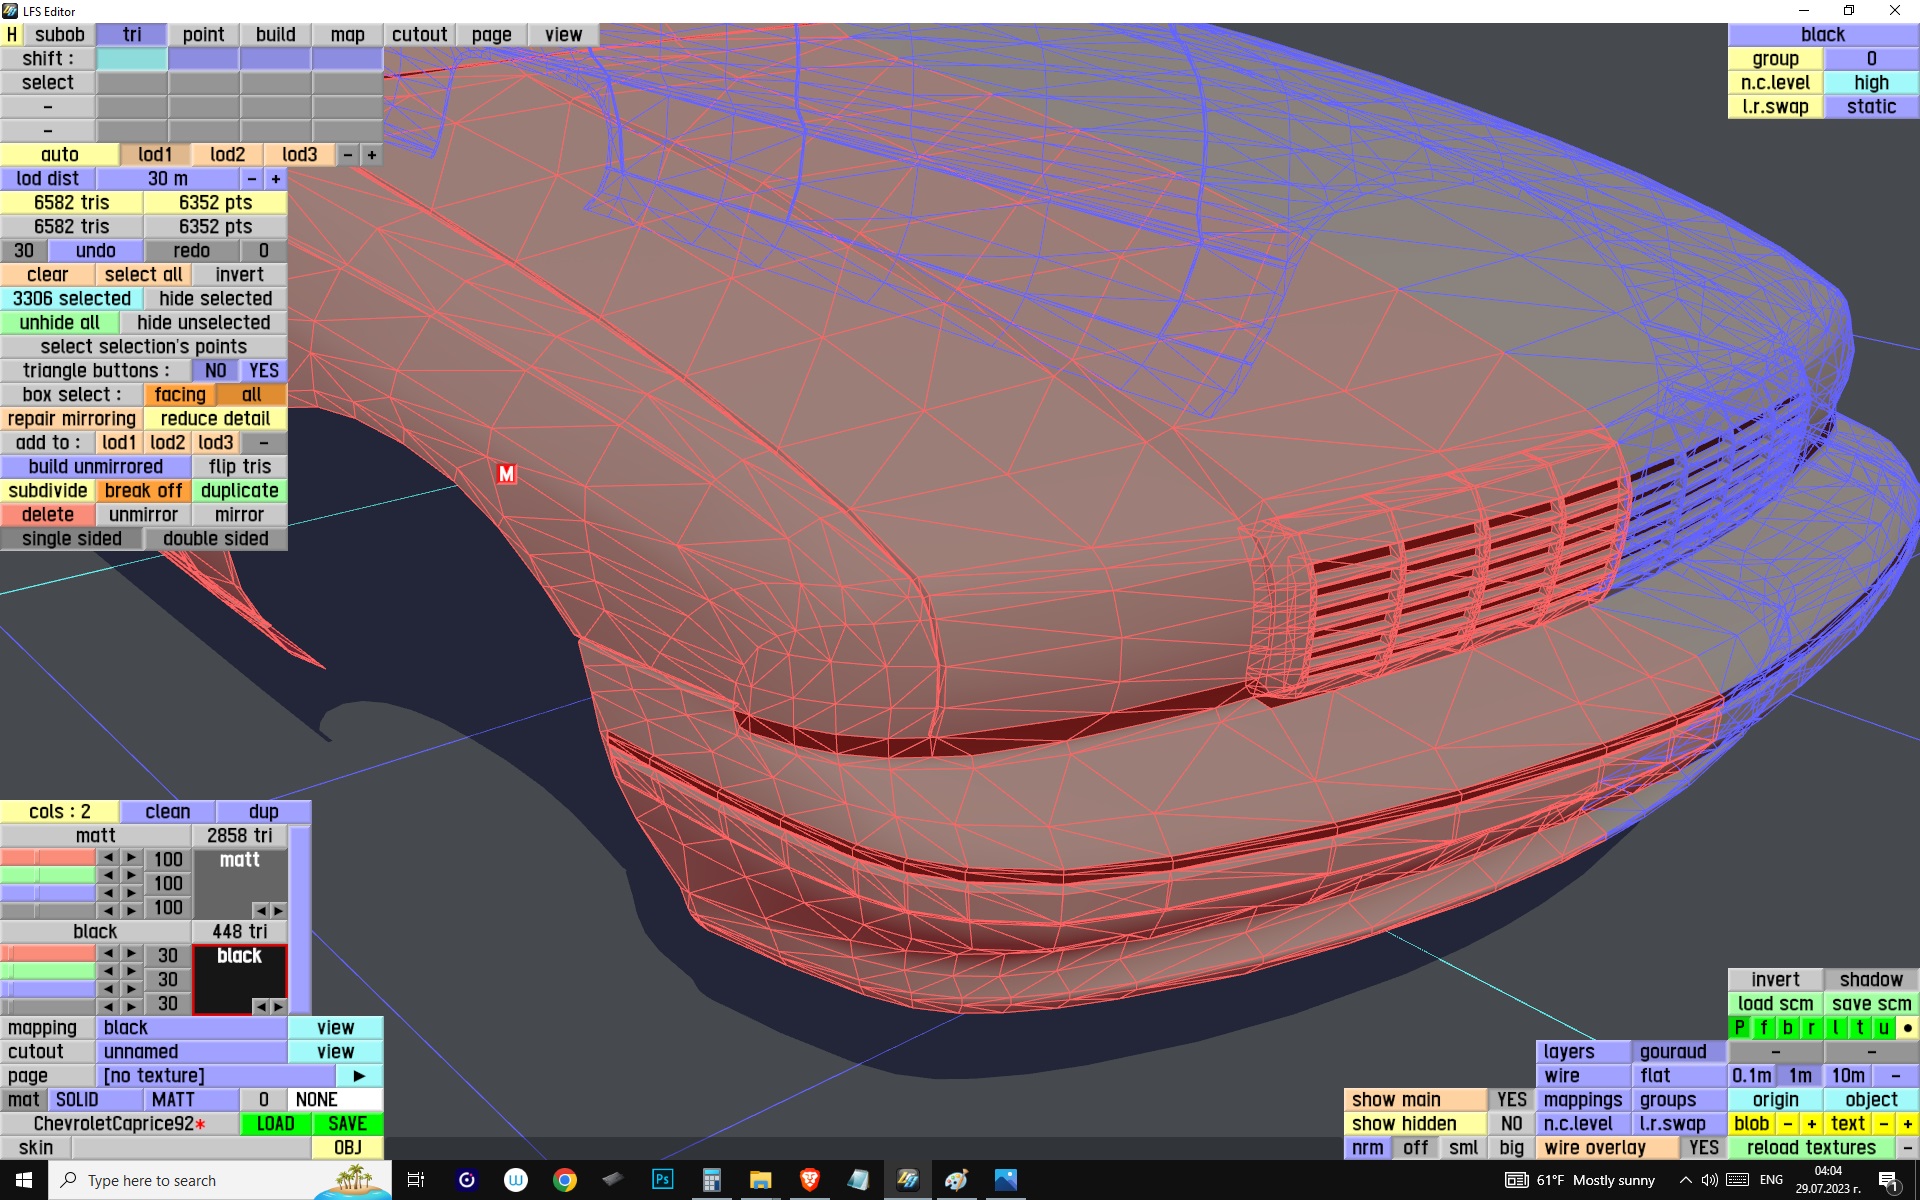Set triangle buttons to YES
The height and width of the screenshot is (1200, 1920).
(263, 370)
